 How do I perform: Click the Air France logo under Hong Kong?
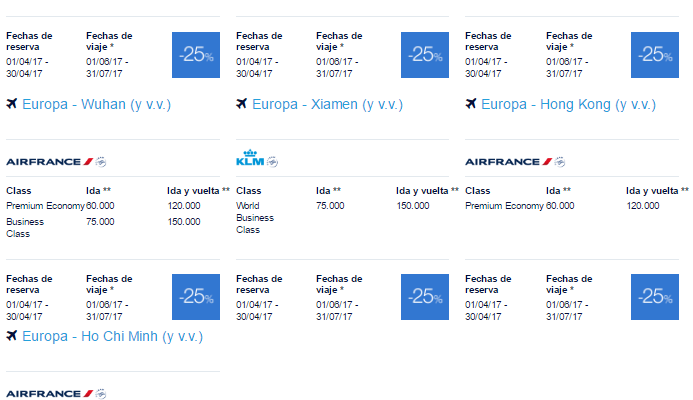(509, 162)
